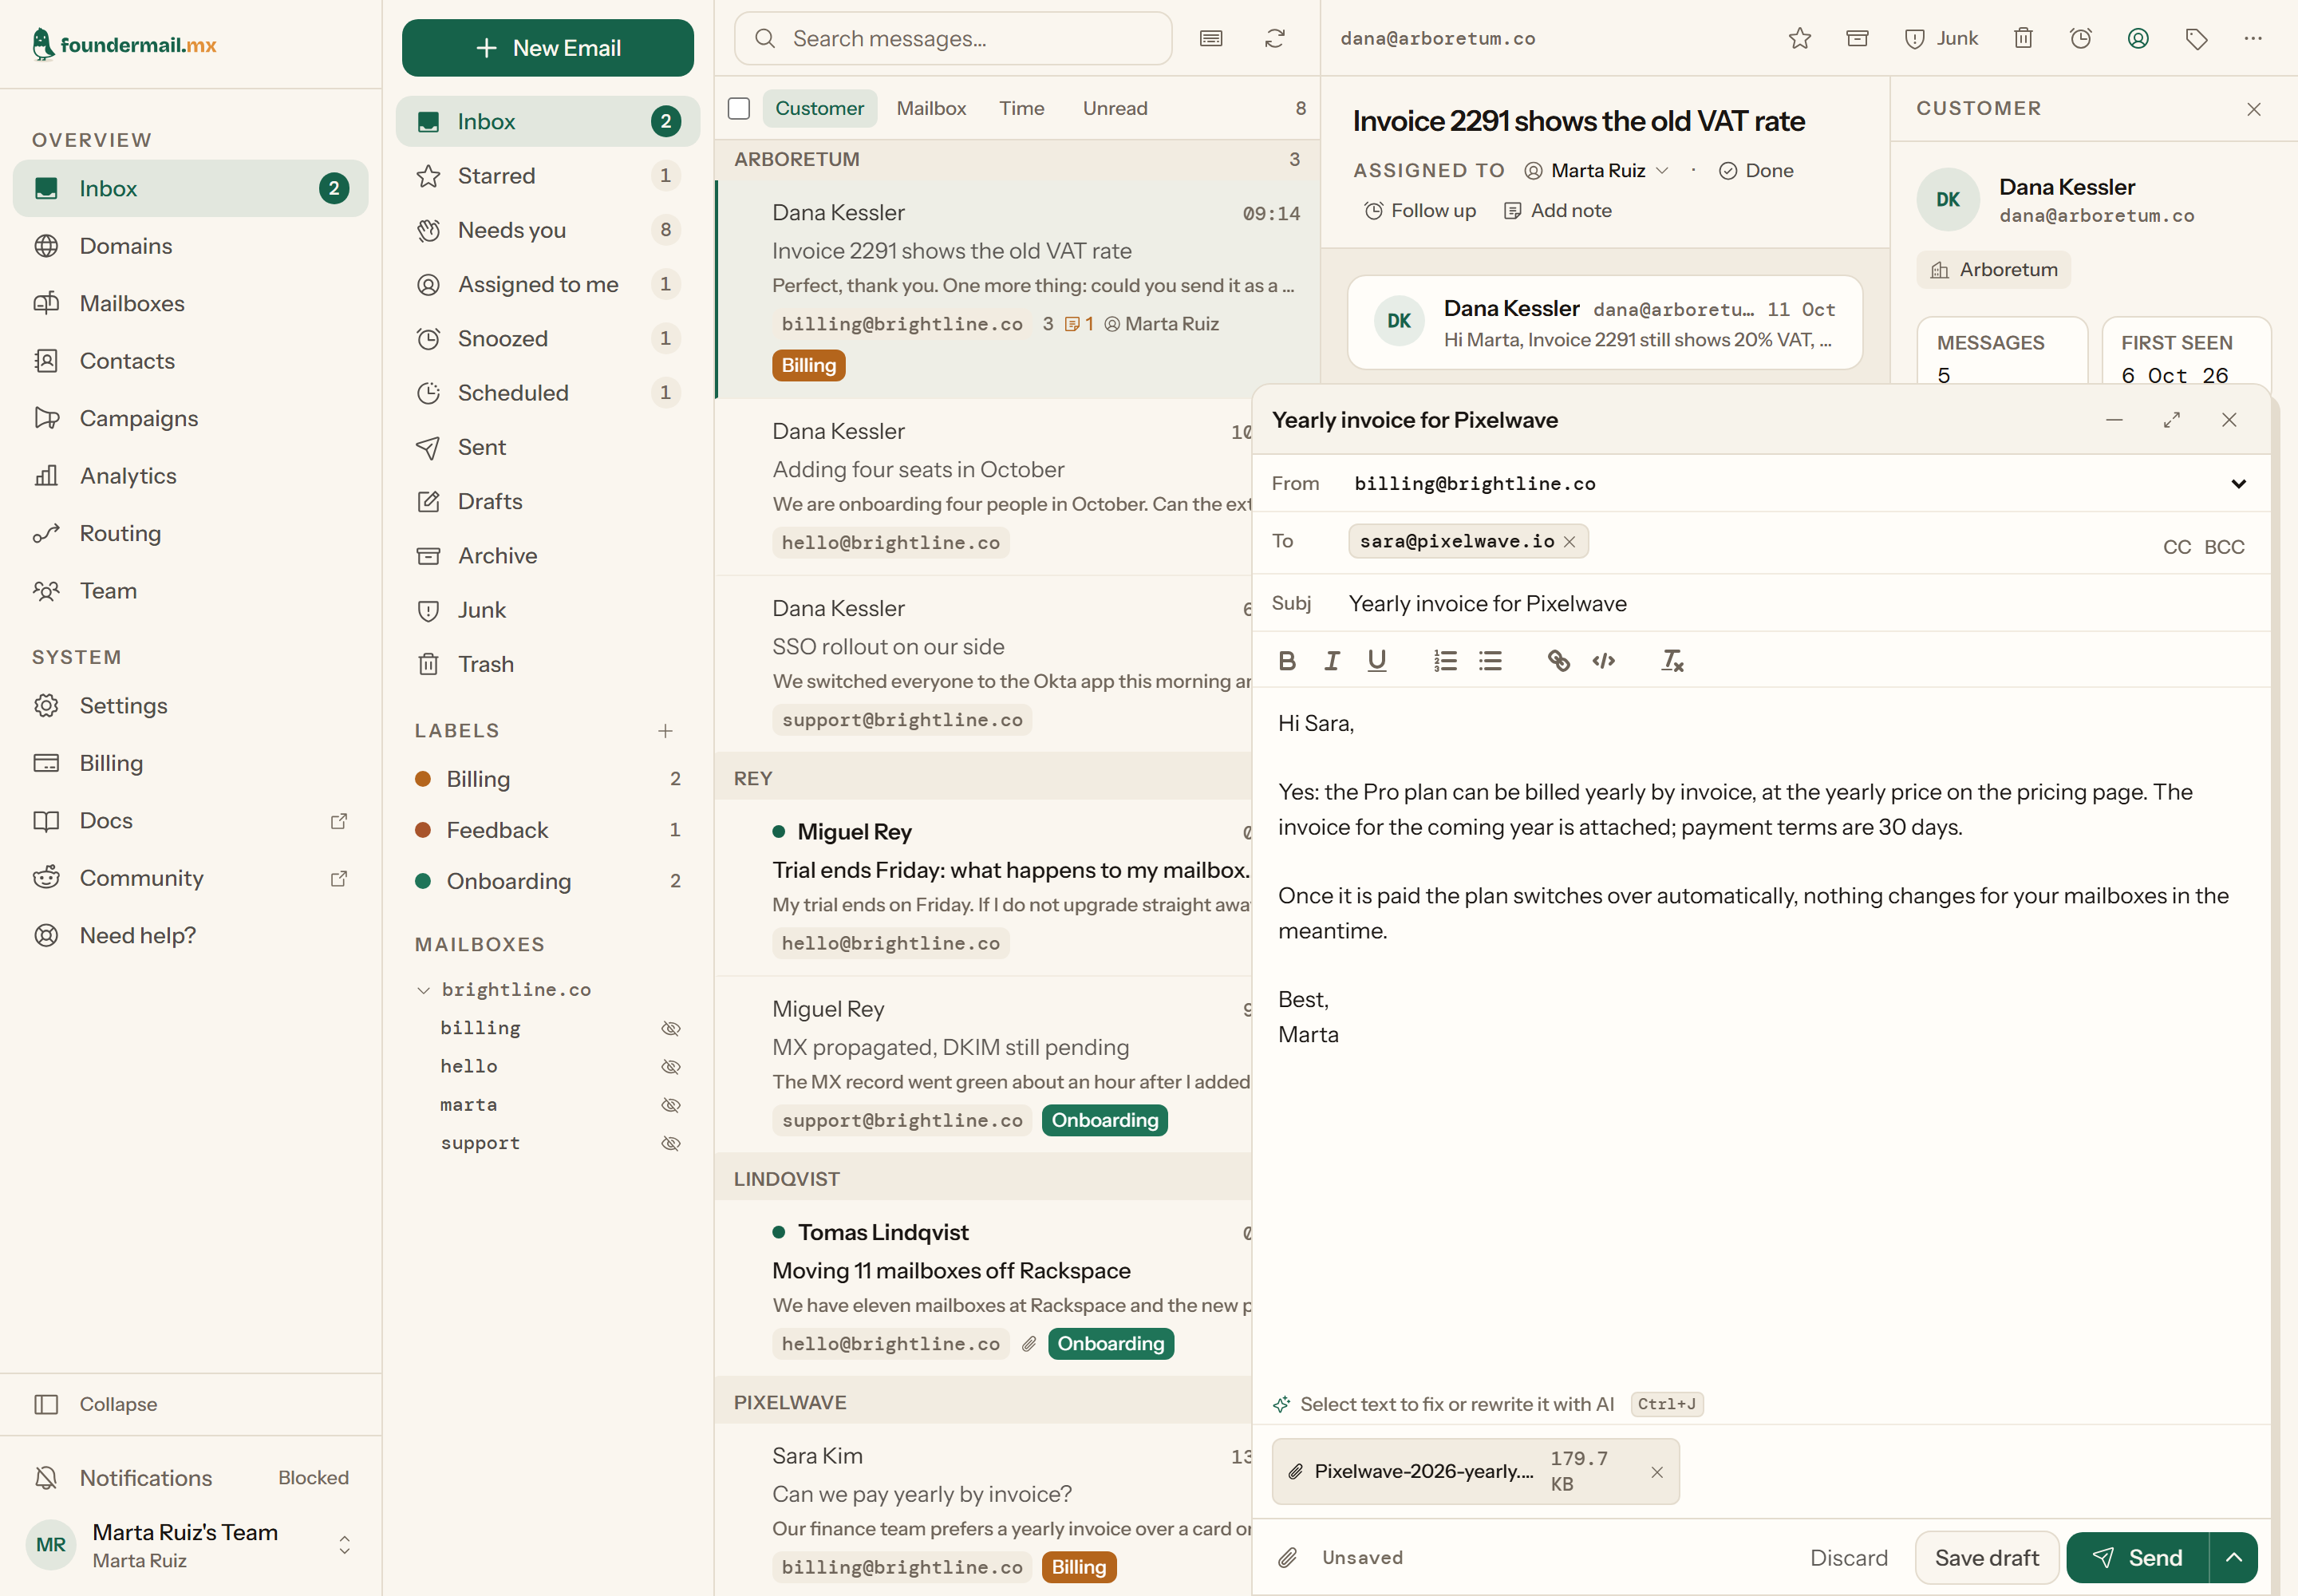Close the Customer panel

point(2254,109)
